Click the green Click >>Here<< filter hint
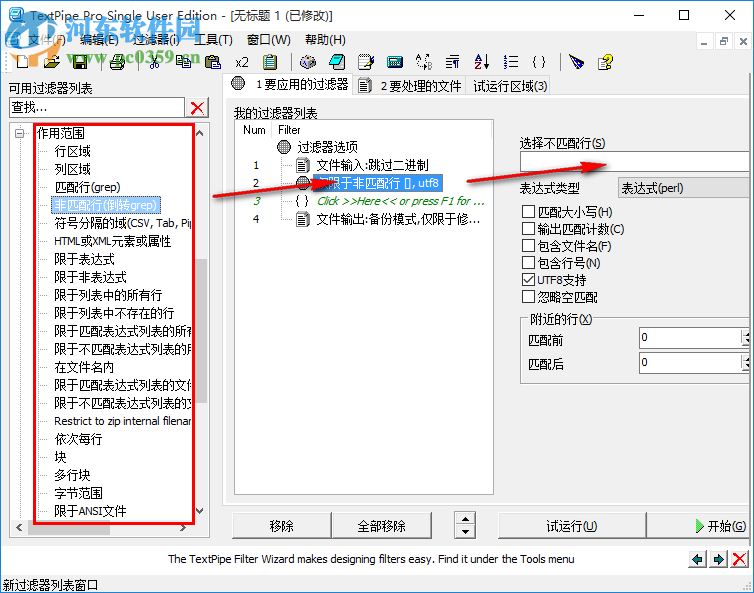The height and width of the screenshot is (593, 754). 401,201
